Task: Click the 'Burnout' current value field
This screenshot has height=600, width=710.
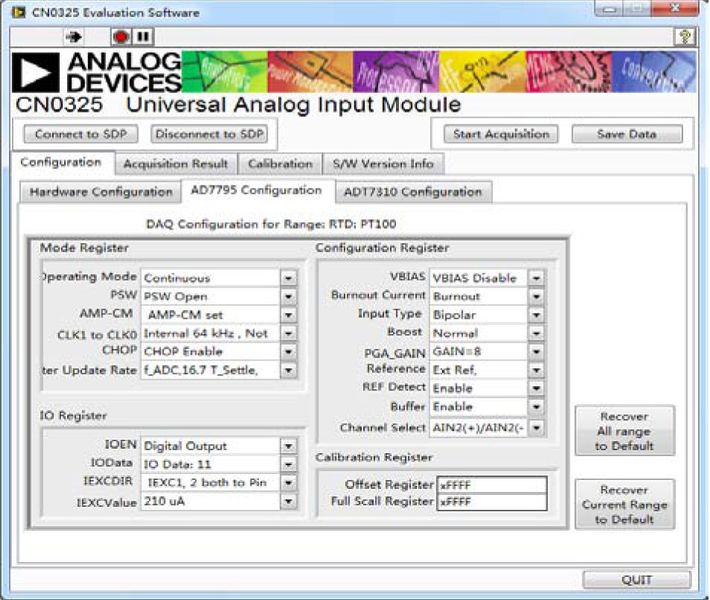Action: point(479,297)
